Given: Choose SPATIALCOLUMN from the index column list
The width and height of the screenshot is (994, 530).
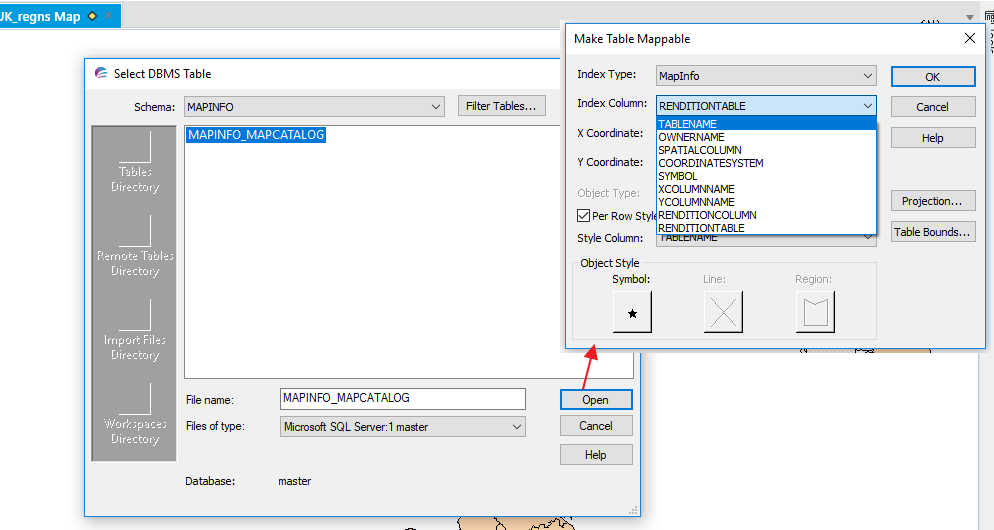Looking at the screenshot, I should [700, 150].
